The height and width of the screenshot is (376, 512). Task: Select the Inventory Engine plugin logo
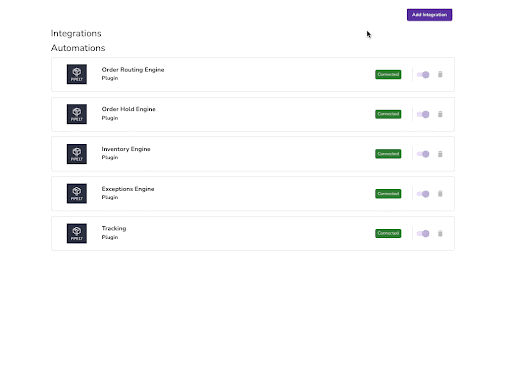77,154
